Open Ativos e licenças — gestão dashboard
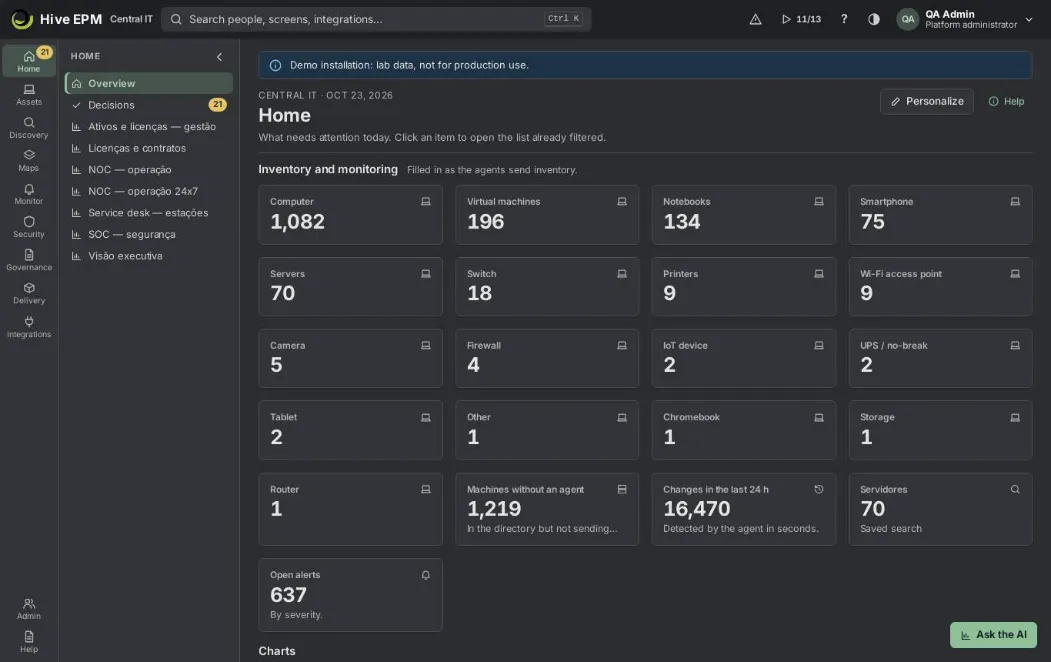1051x662 pixels. 149,127
